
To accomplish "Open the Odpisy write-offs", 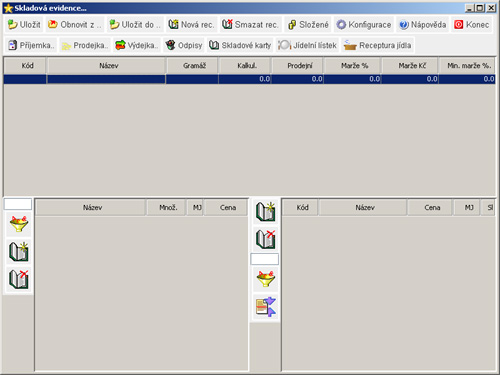I will pyautogui.click(x=184, y=45).
